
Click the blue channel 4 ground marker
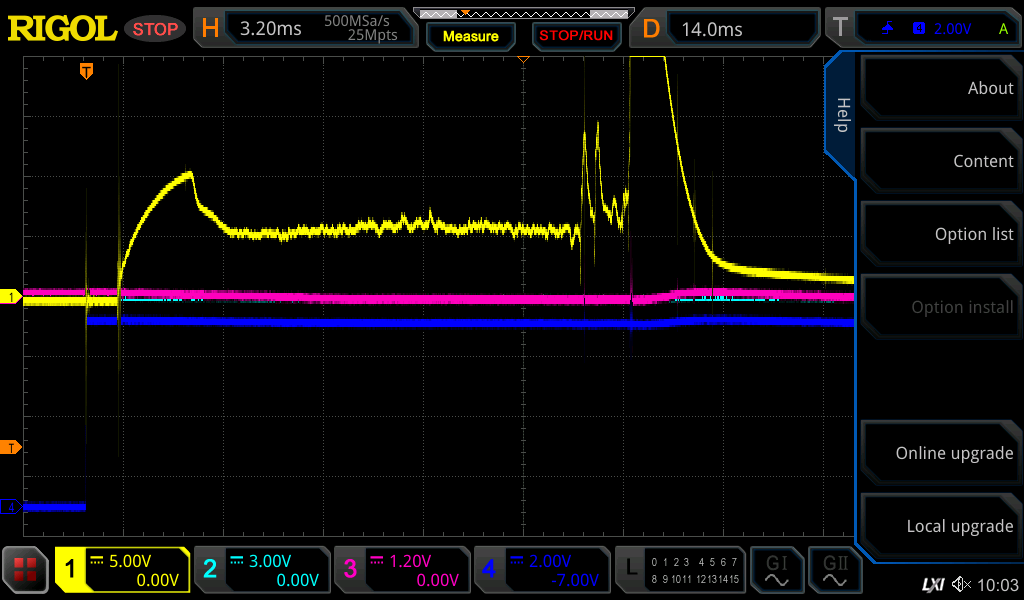point(11,507)
